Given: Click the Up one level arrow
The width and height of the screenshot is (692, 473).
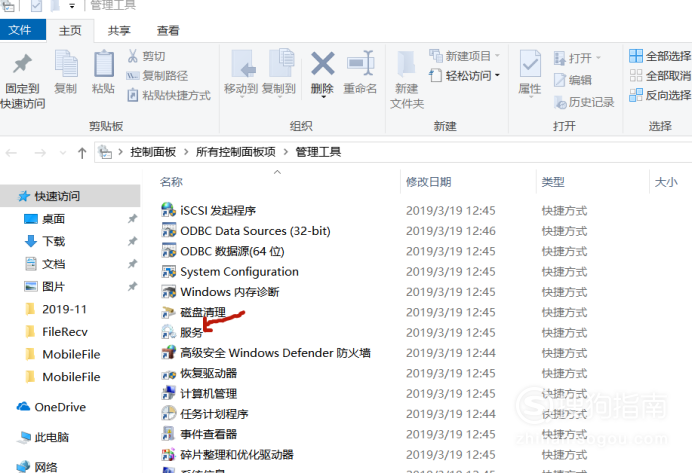Looking at the screenshot, I should (82, 153).
